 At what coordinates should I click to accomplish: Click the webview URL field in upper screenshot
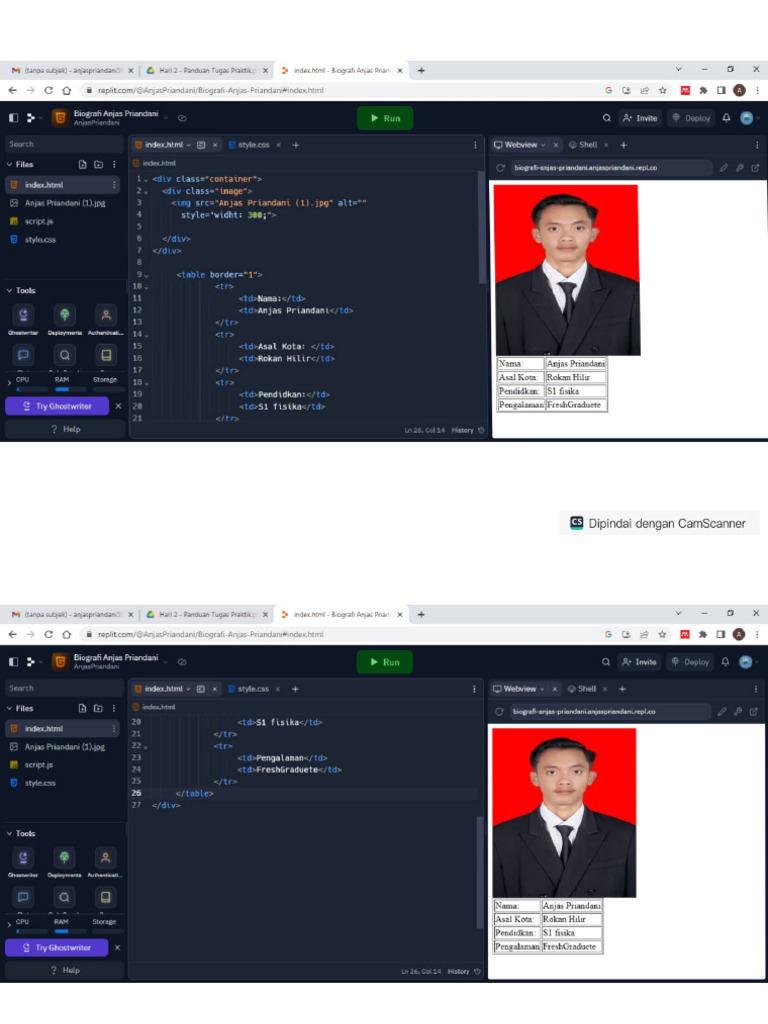[x=610, y=168]
